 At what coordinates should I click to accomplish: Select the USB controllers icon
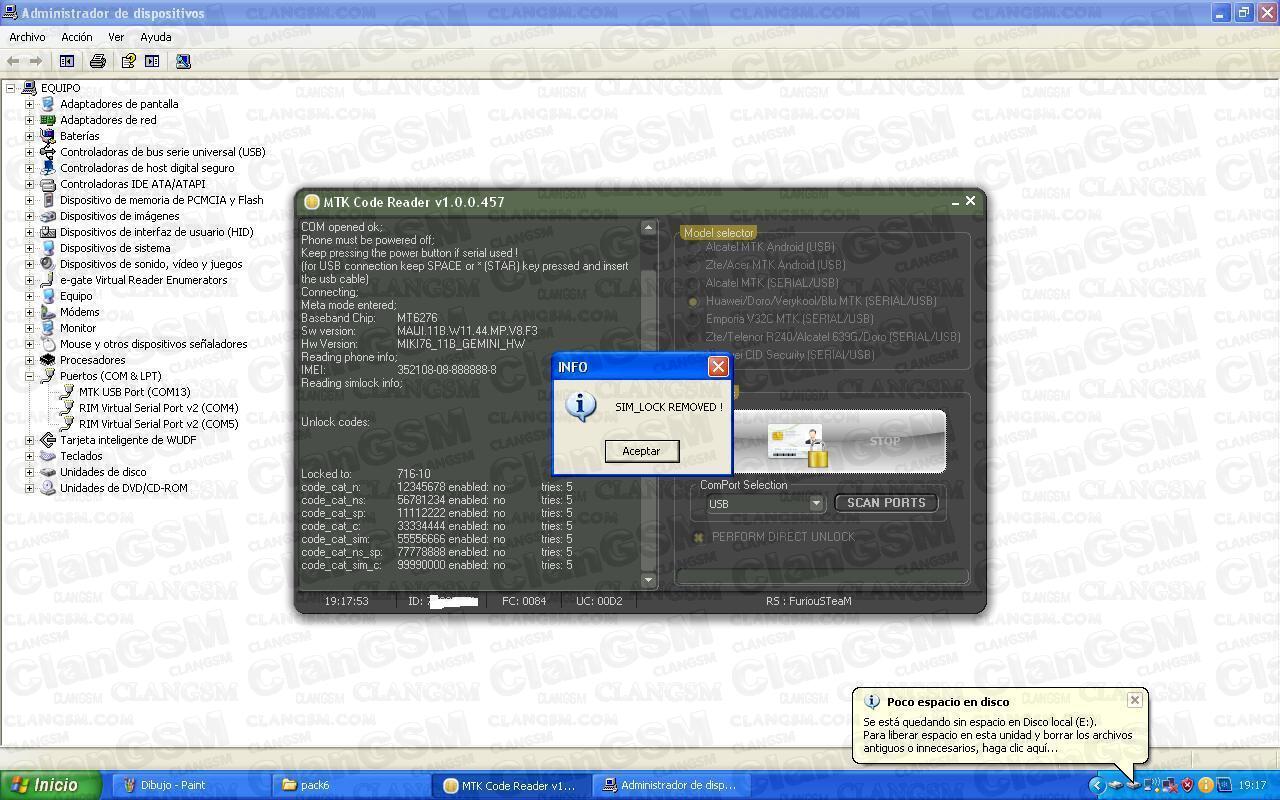click(47, 152)
